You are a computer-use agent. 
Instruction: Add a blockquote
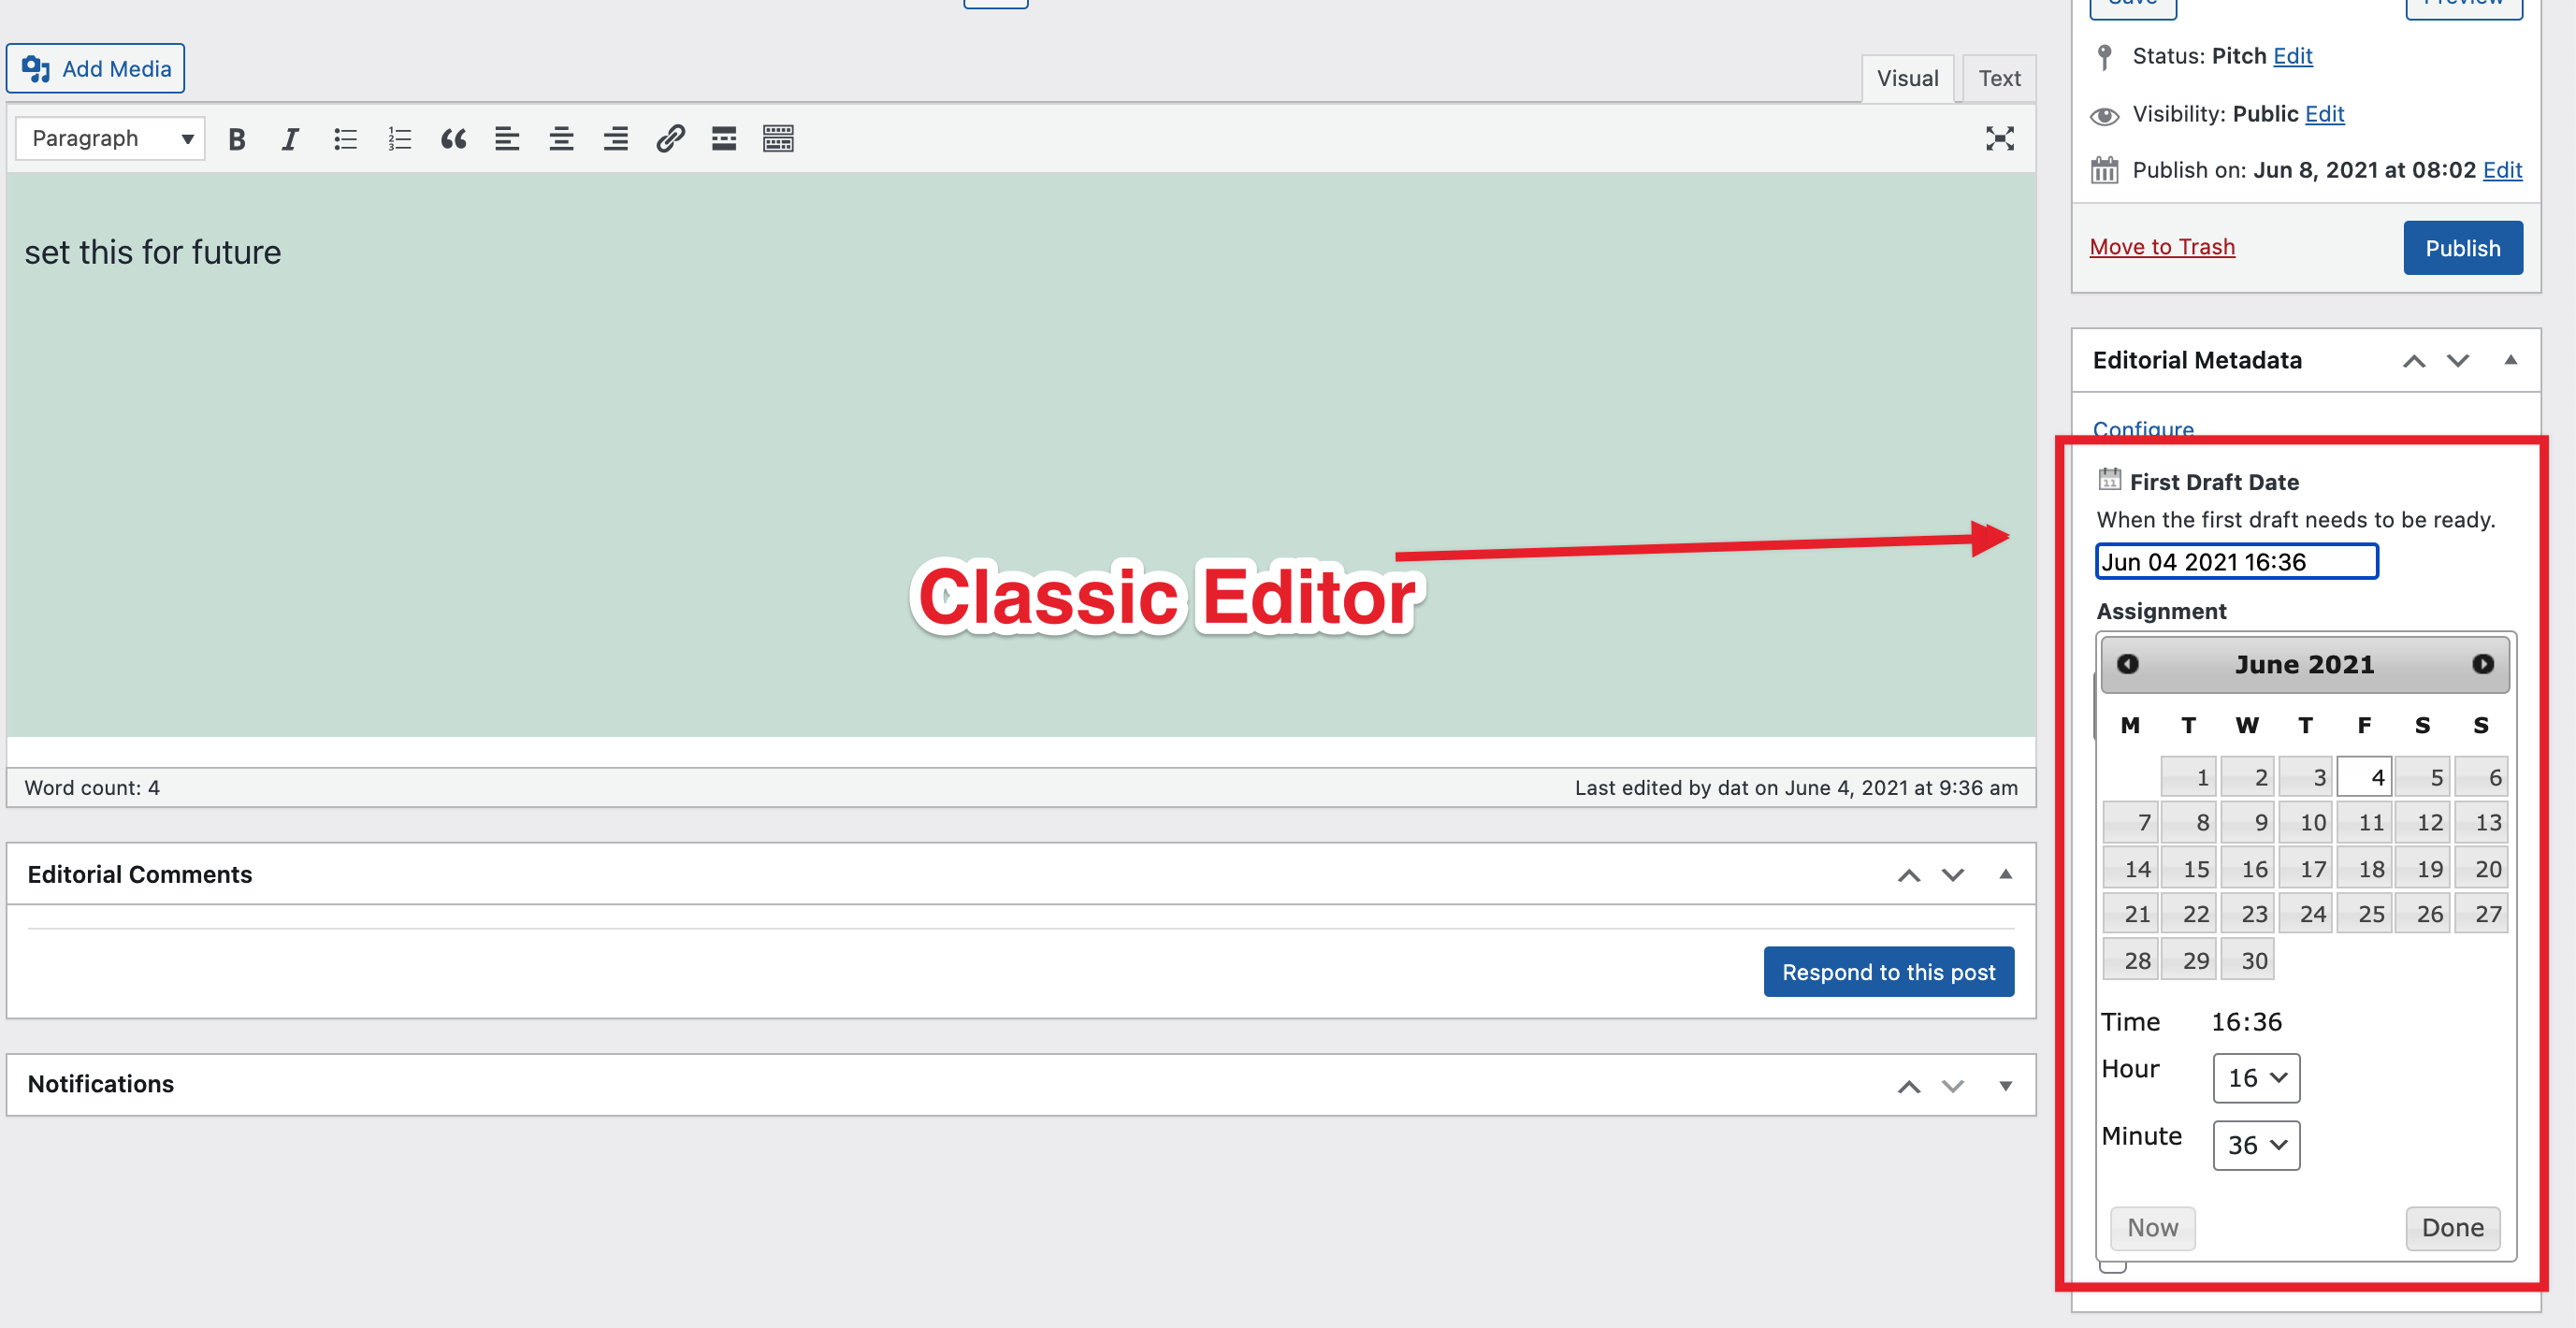coord(453,139)
